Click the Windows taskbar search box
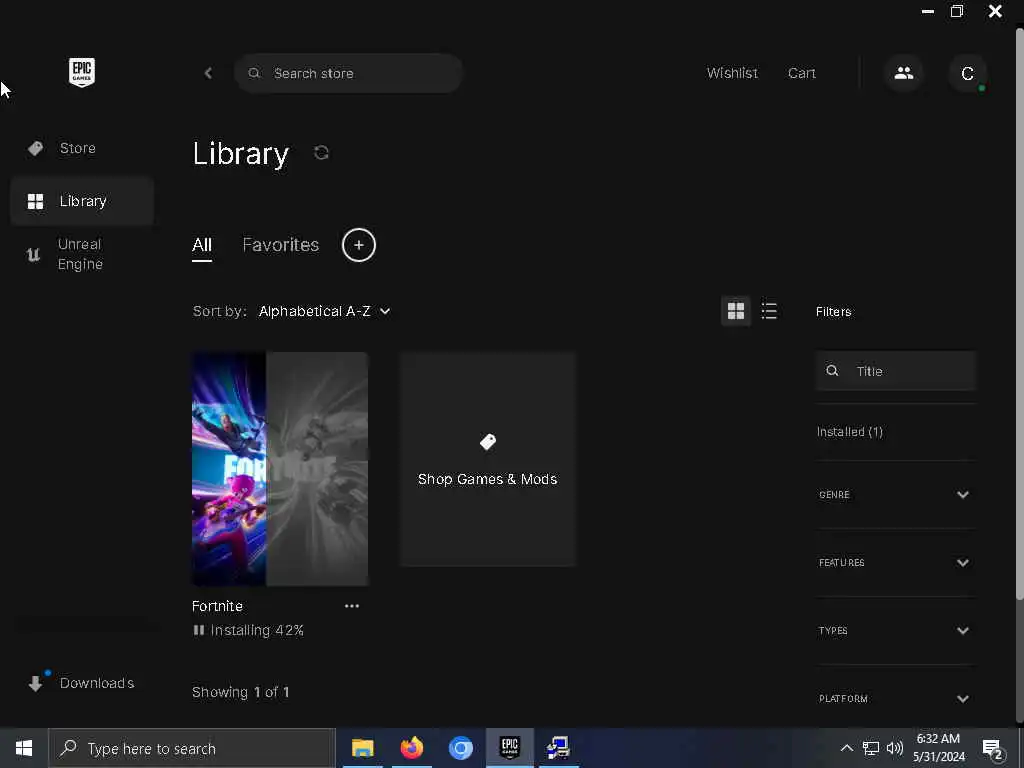 coord(192,748)
